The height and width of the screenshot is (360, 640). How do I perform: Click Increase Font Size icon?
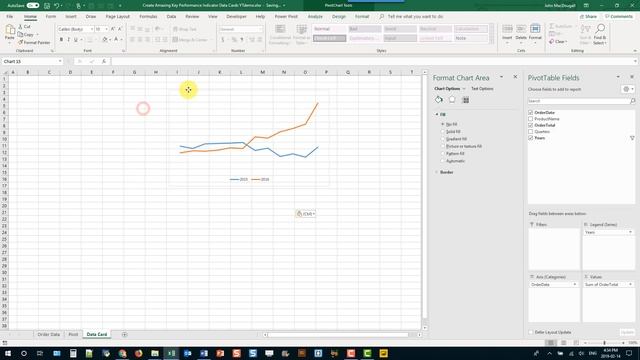(x=113, y=29)
